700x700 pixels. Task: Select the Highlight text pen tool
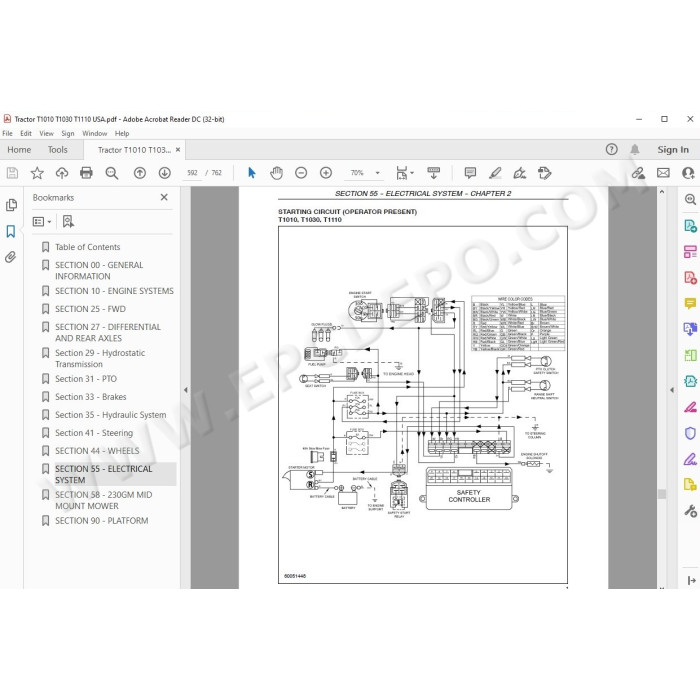click(495, 173)
